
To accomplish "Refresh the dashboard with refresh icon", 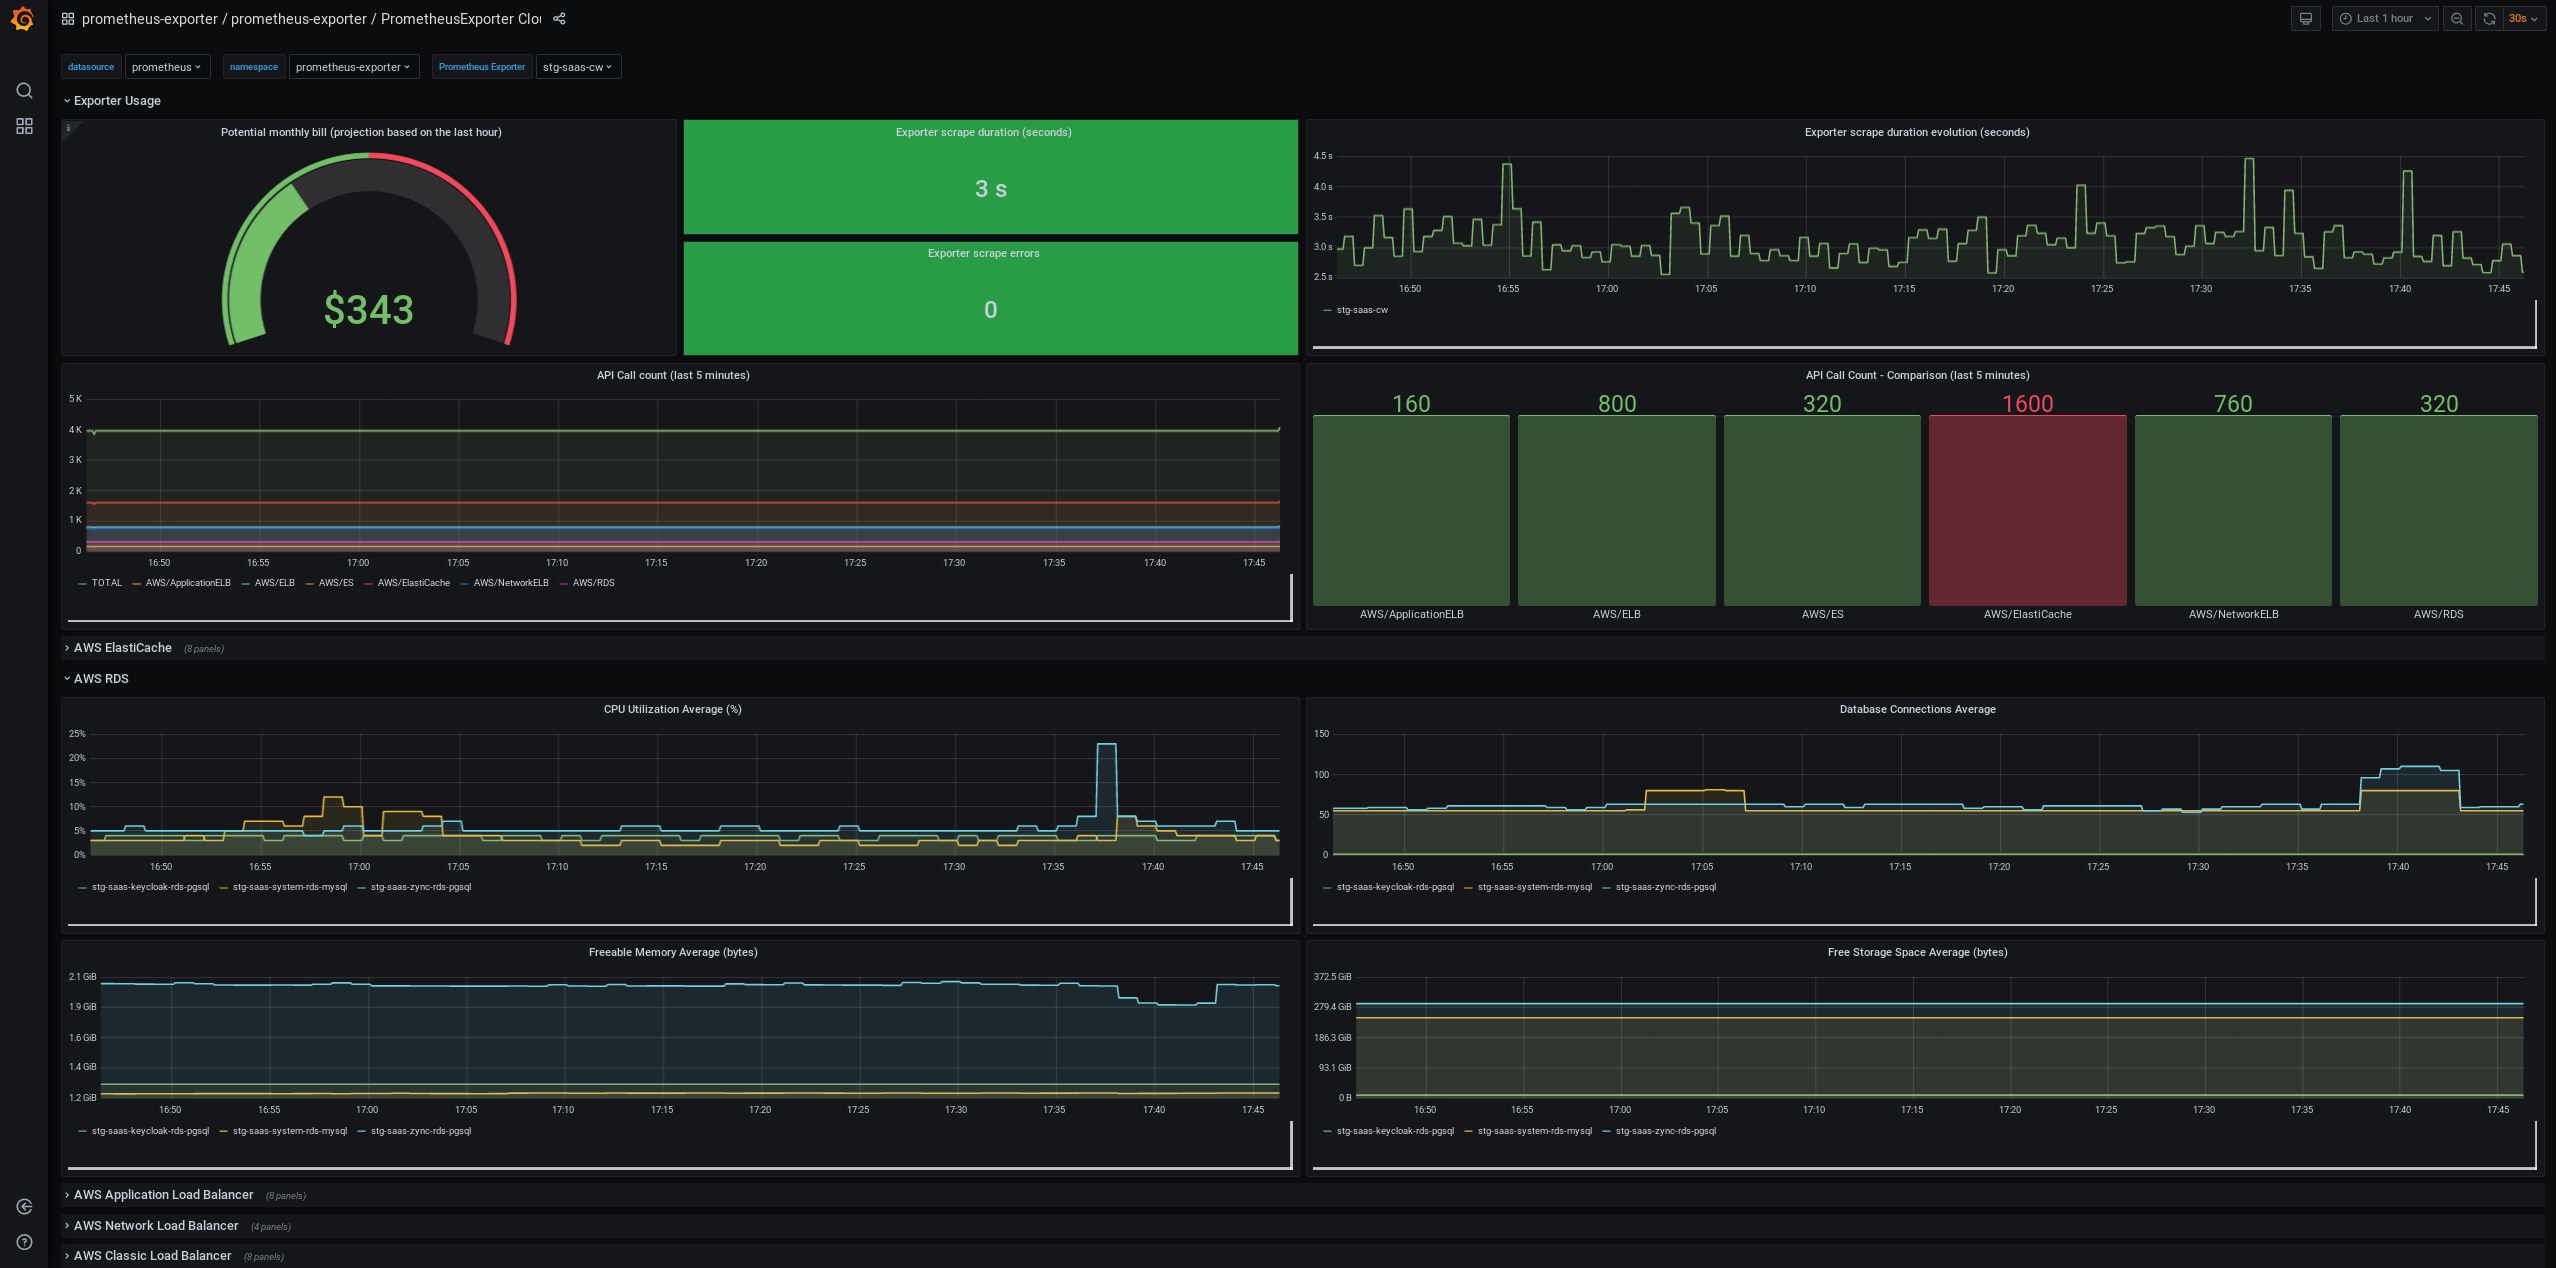I will coord(2489,19).
